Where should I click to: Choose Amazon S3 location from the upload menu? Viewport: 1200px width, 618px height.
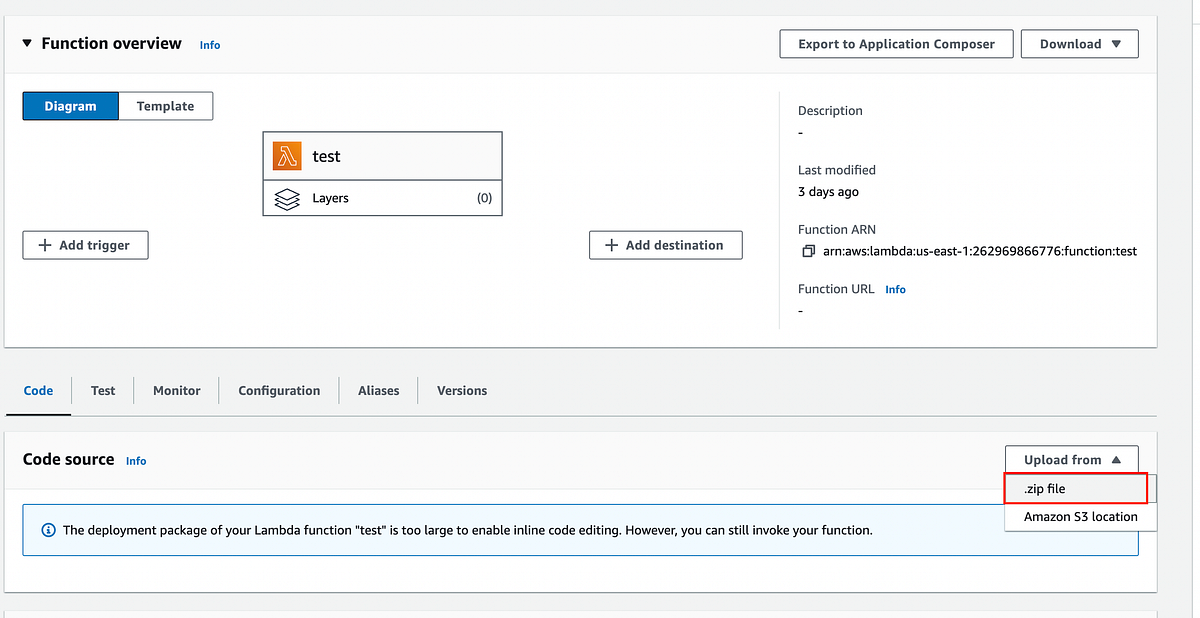tap(1080, 516)
